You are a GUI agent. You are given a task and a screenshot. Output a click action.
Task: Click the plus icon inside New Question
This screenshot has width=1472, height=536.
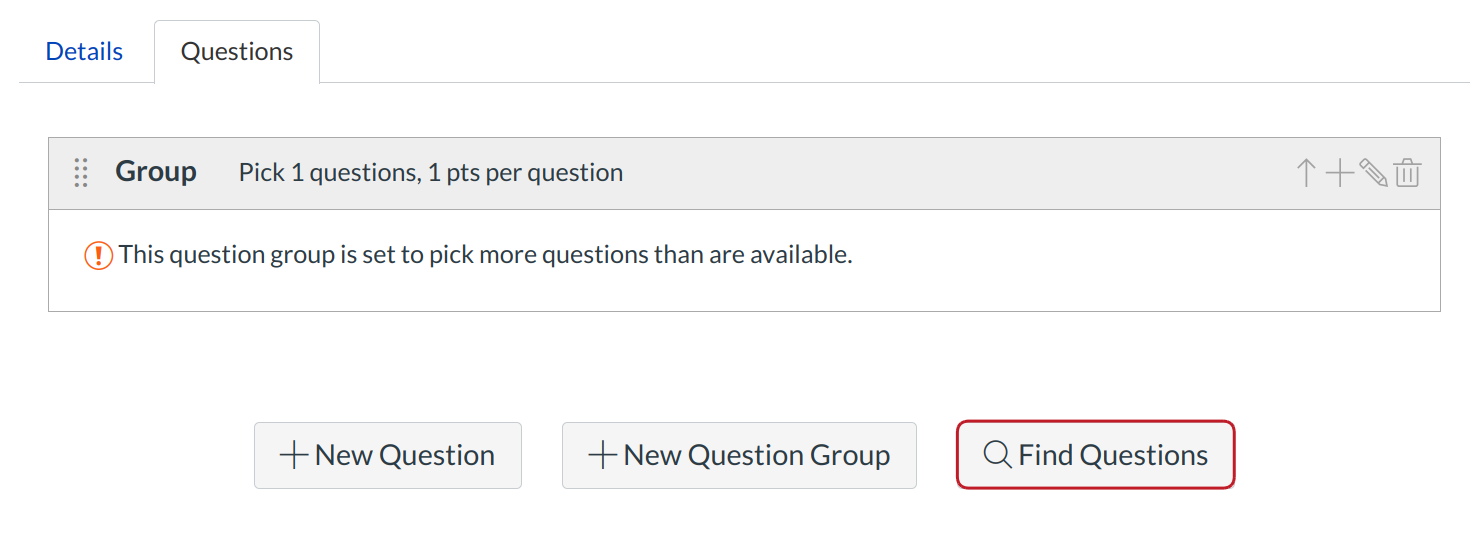point(294,456)
